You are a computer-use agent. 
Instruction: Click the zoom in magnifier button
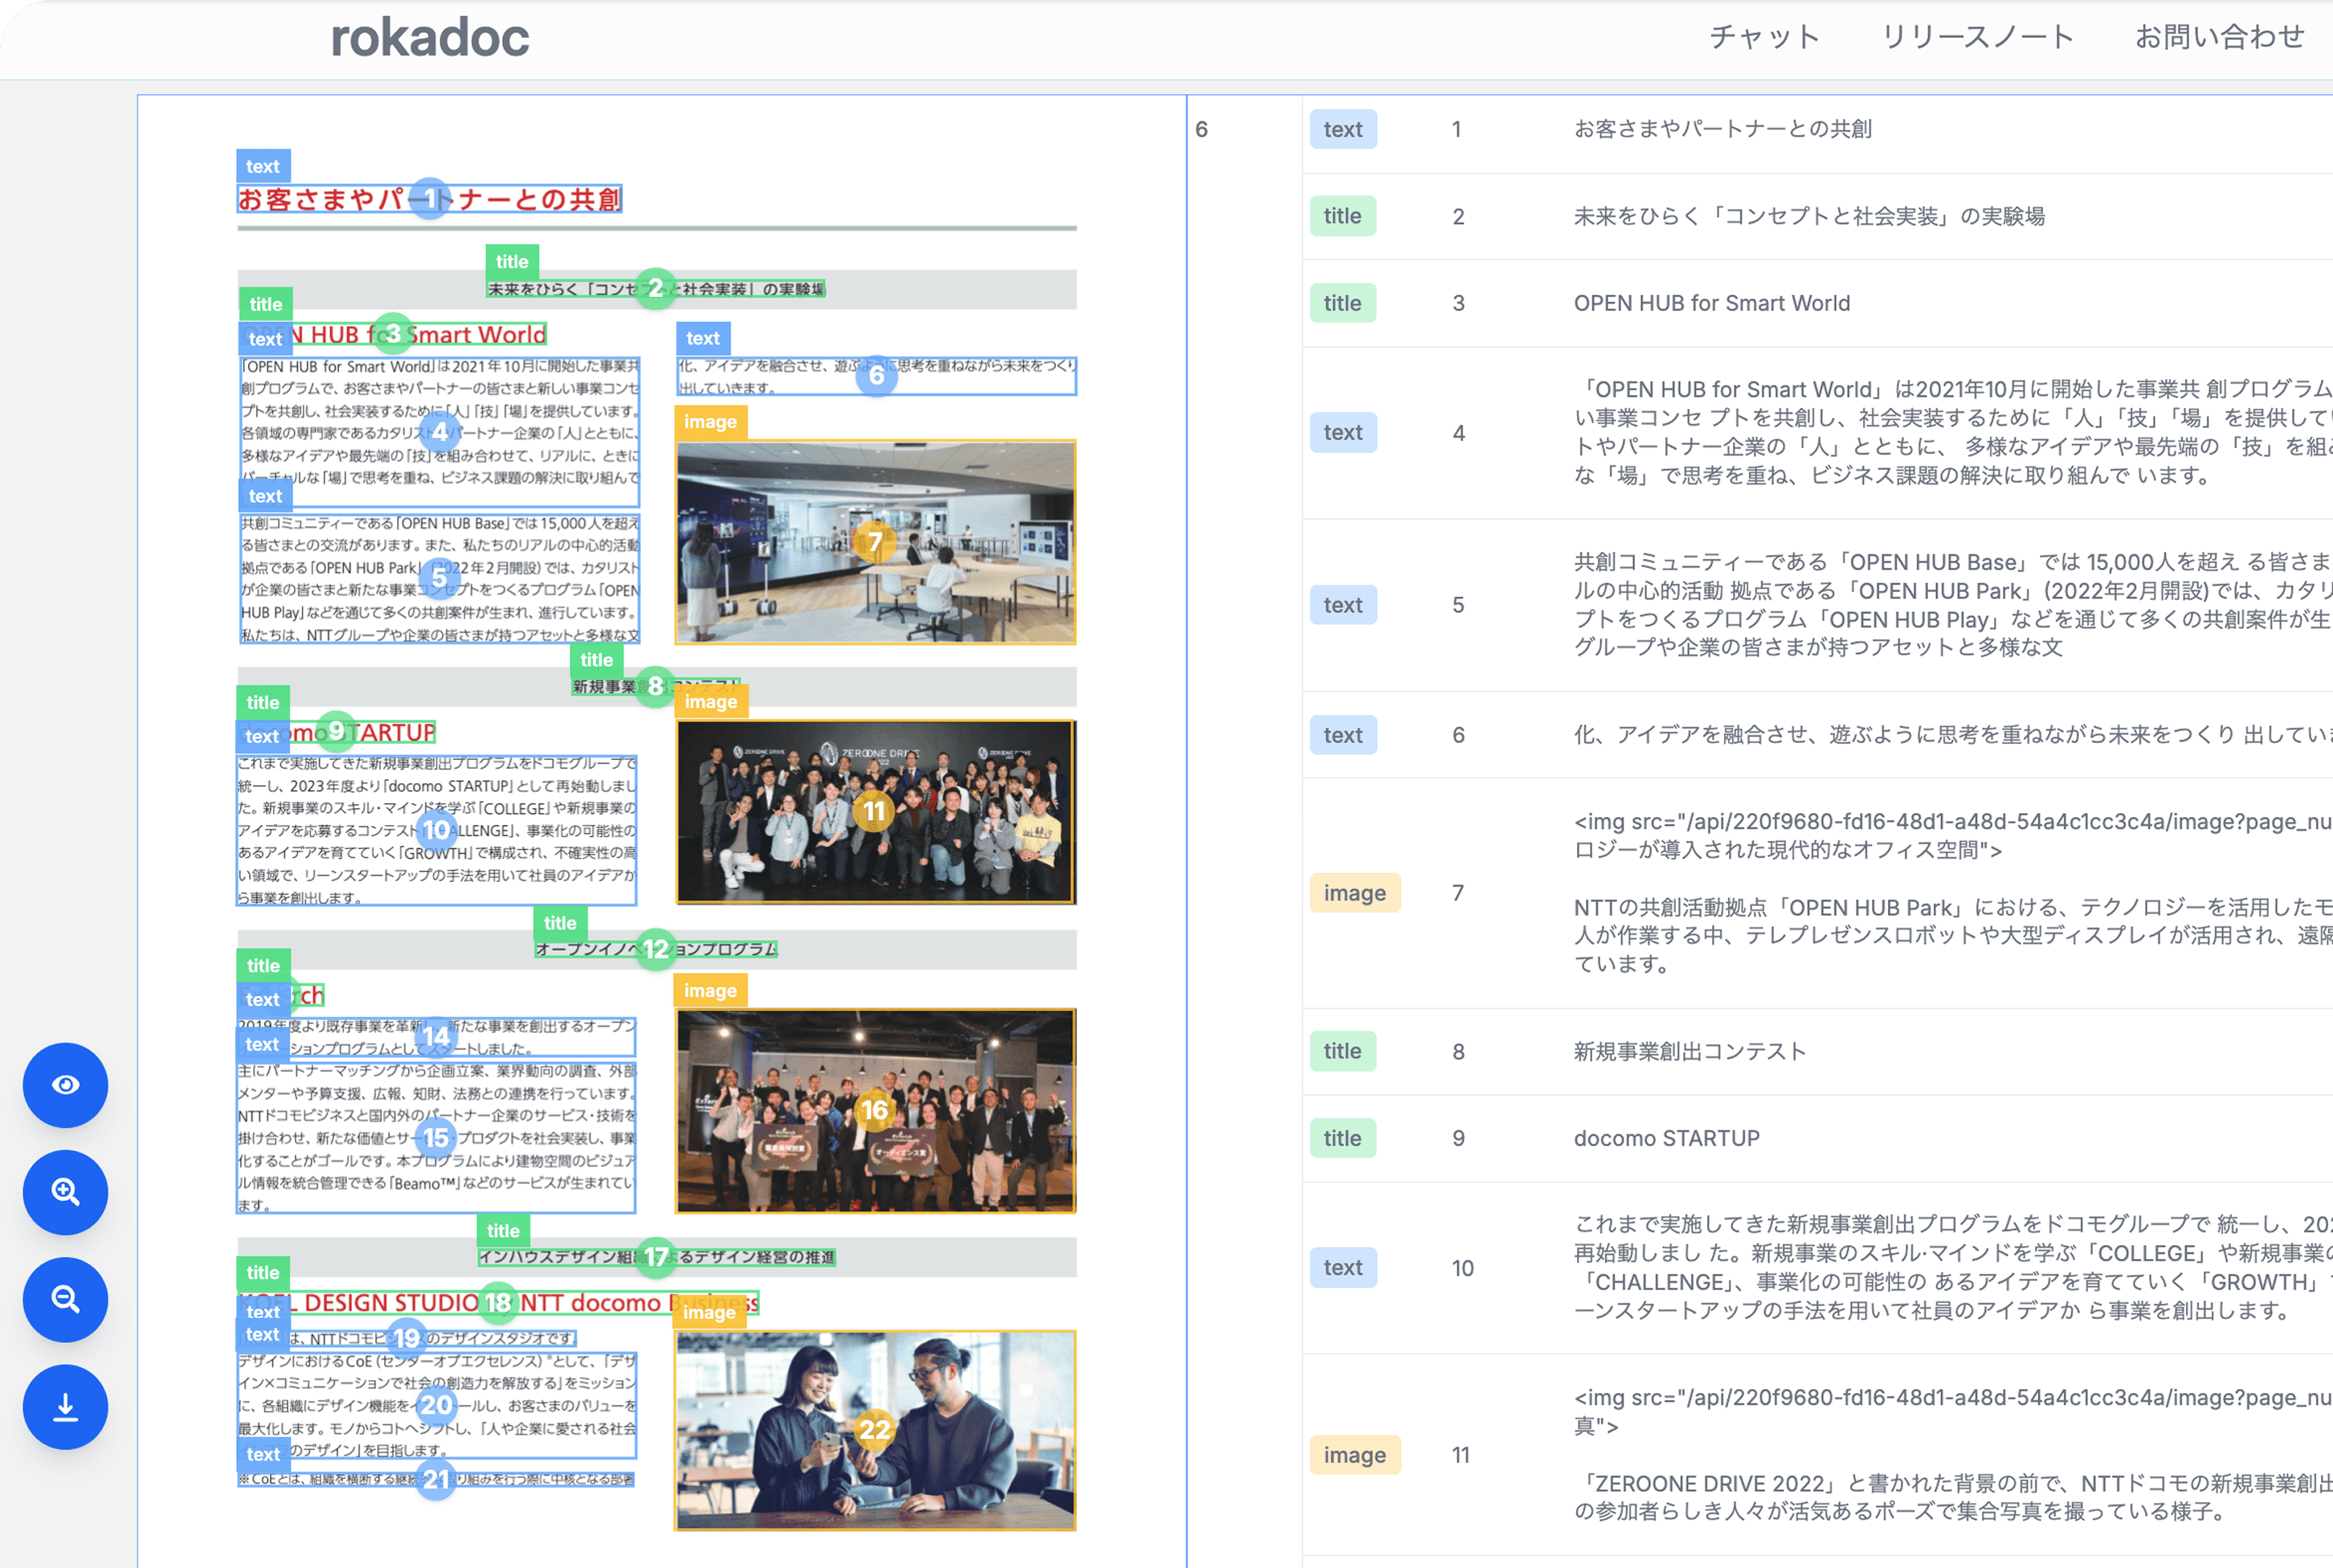click(x=65, y=1192)
